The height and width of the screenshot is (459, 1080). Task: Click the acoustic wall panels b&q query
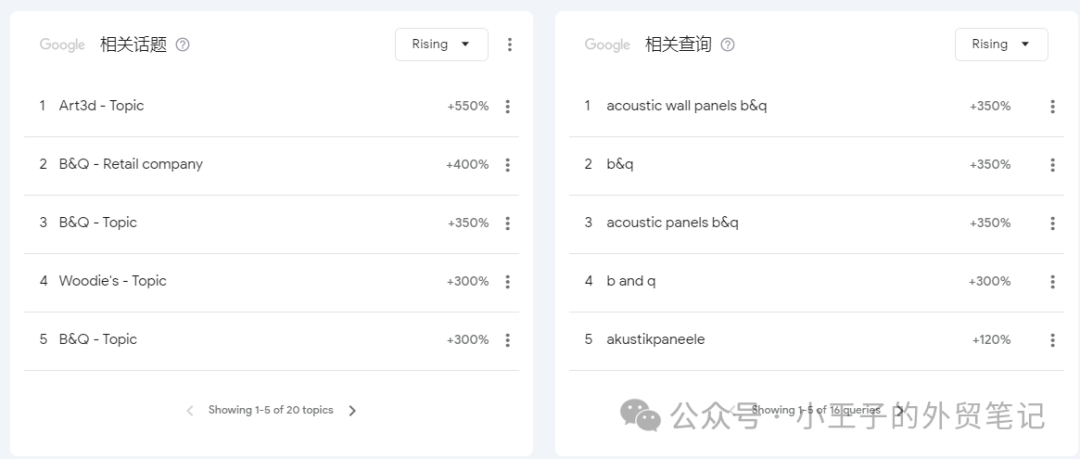pyautogui.click(x=686, y=106)
